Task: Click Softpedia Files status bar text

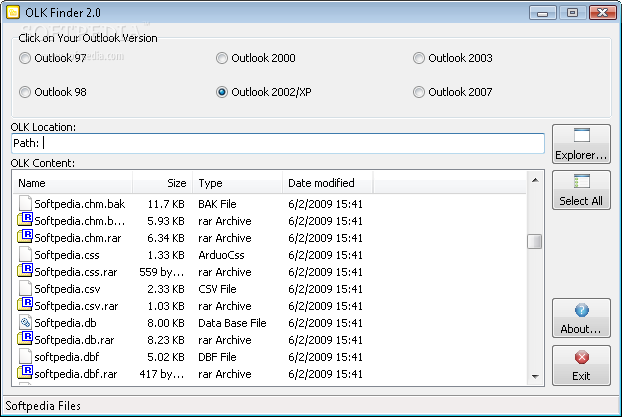Action: click(43, 406)
